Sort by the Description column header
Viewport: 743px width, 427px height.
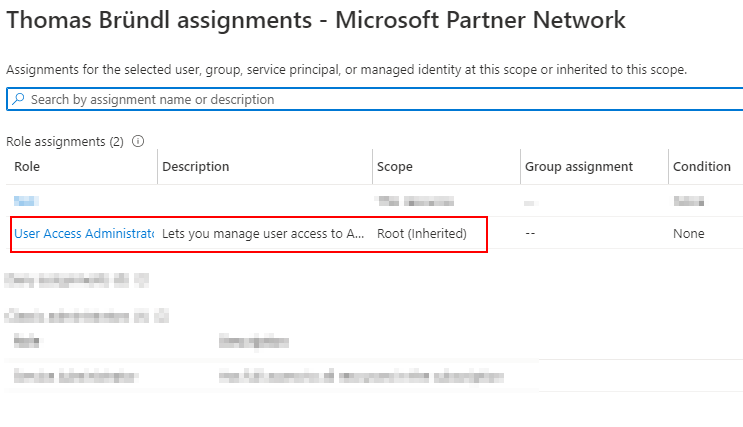coord(196,166)
